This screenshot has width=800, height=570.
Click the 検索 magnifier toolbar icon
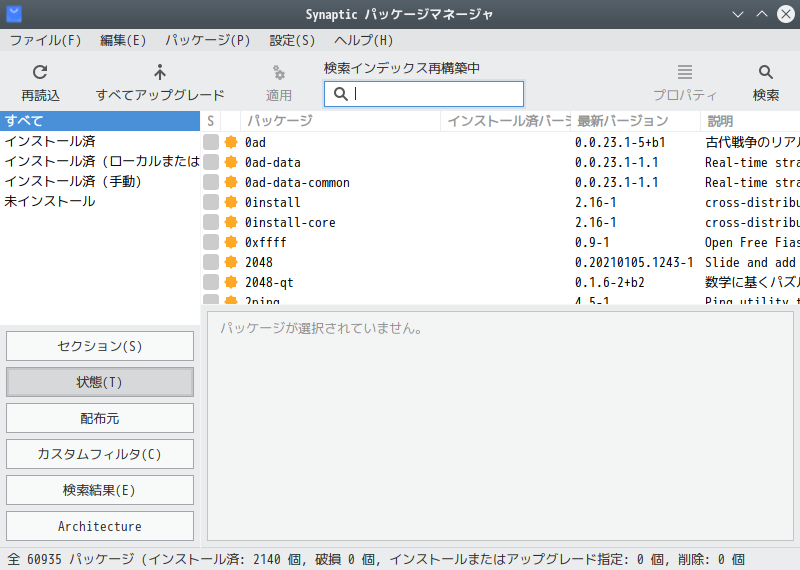click(765, 72)
